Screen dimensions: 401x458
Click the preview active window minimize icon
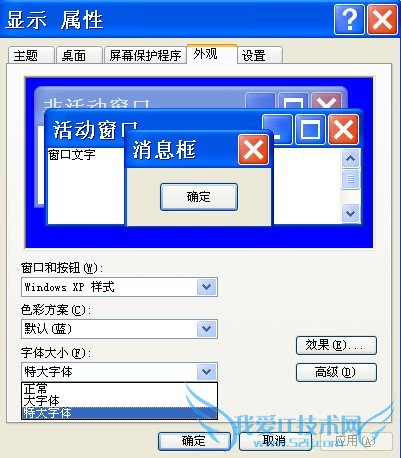point(277,129)
